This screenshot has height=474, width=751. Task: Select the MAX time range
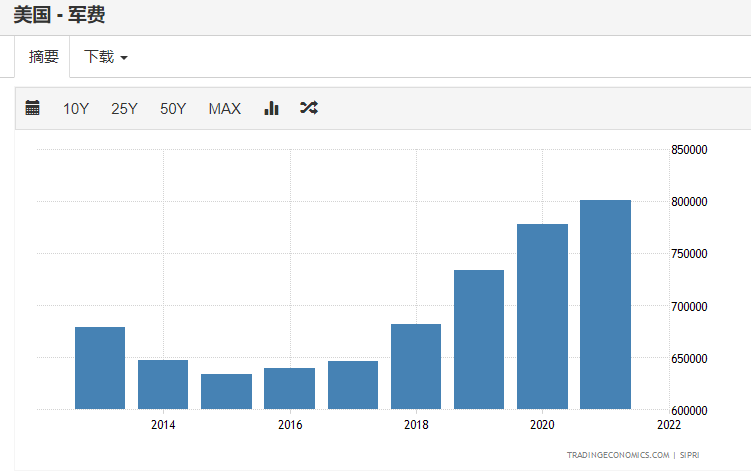pyautogui.click(x=225, y=109)
